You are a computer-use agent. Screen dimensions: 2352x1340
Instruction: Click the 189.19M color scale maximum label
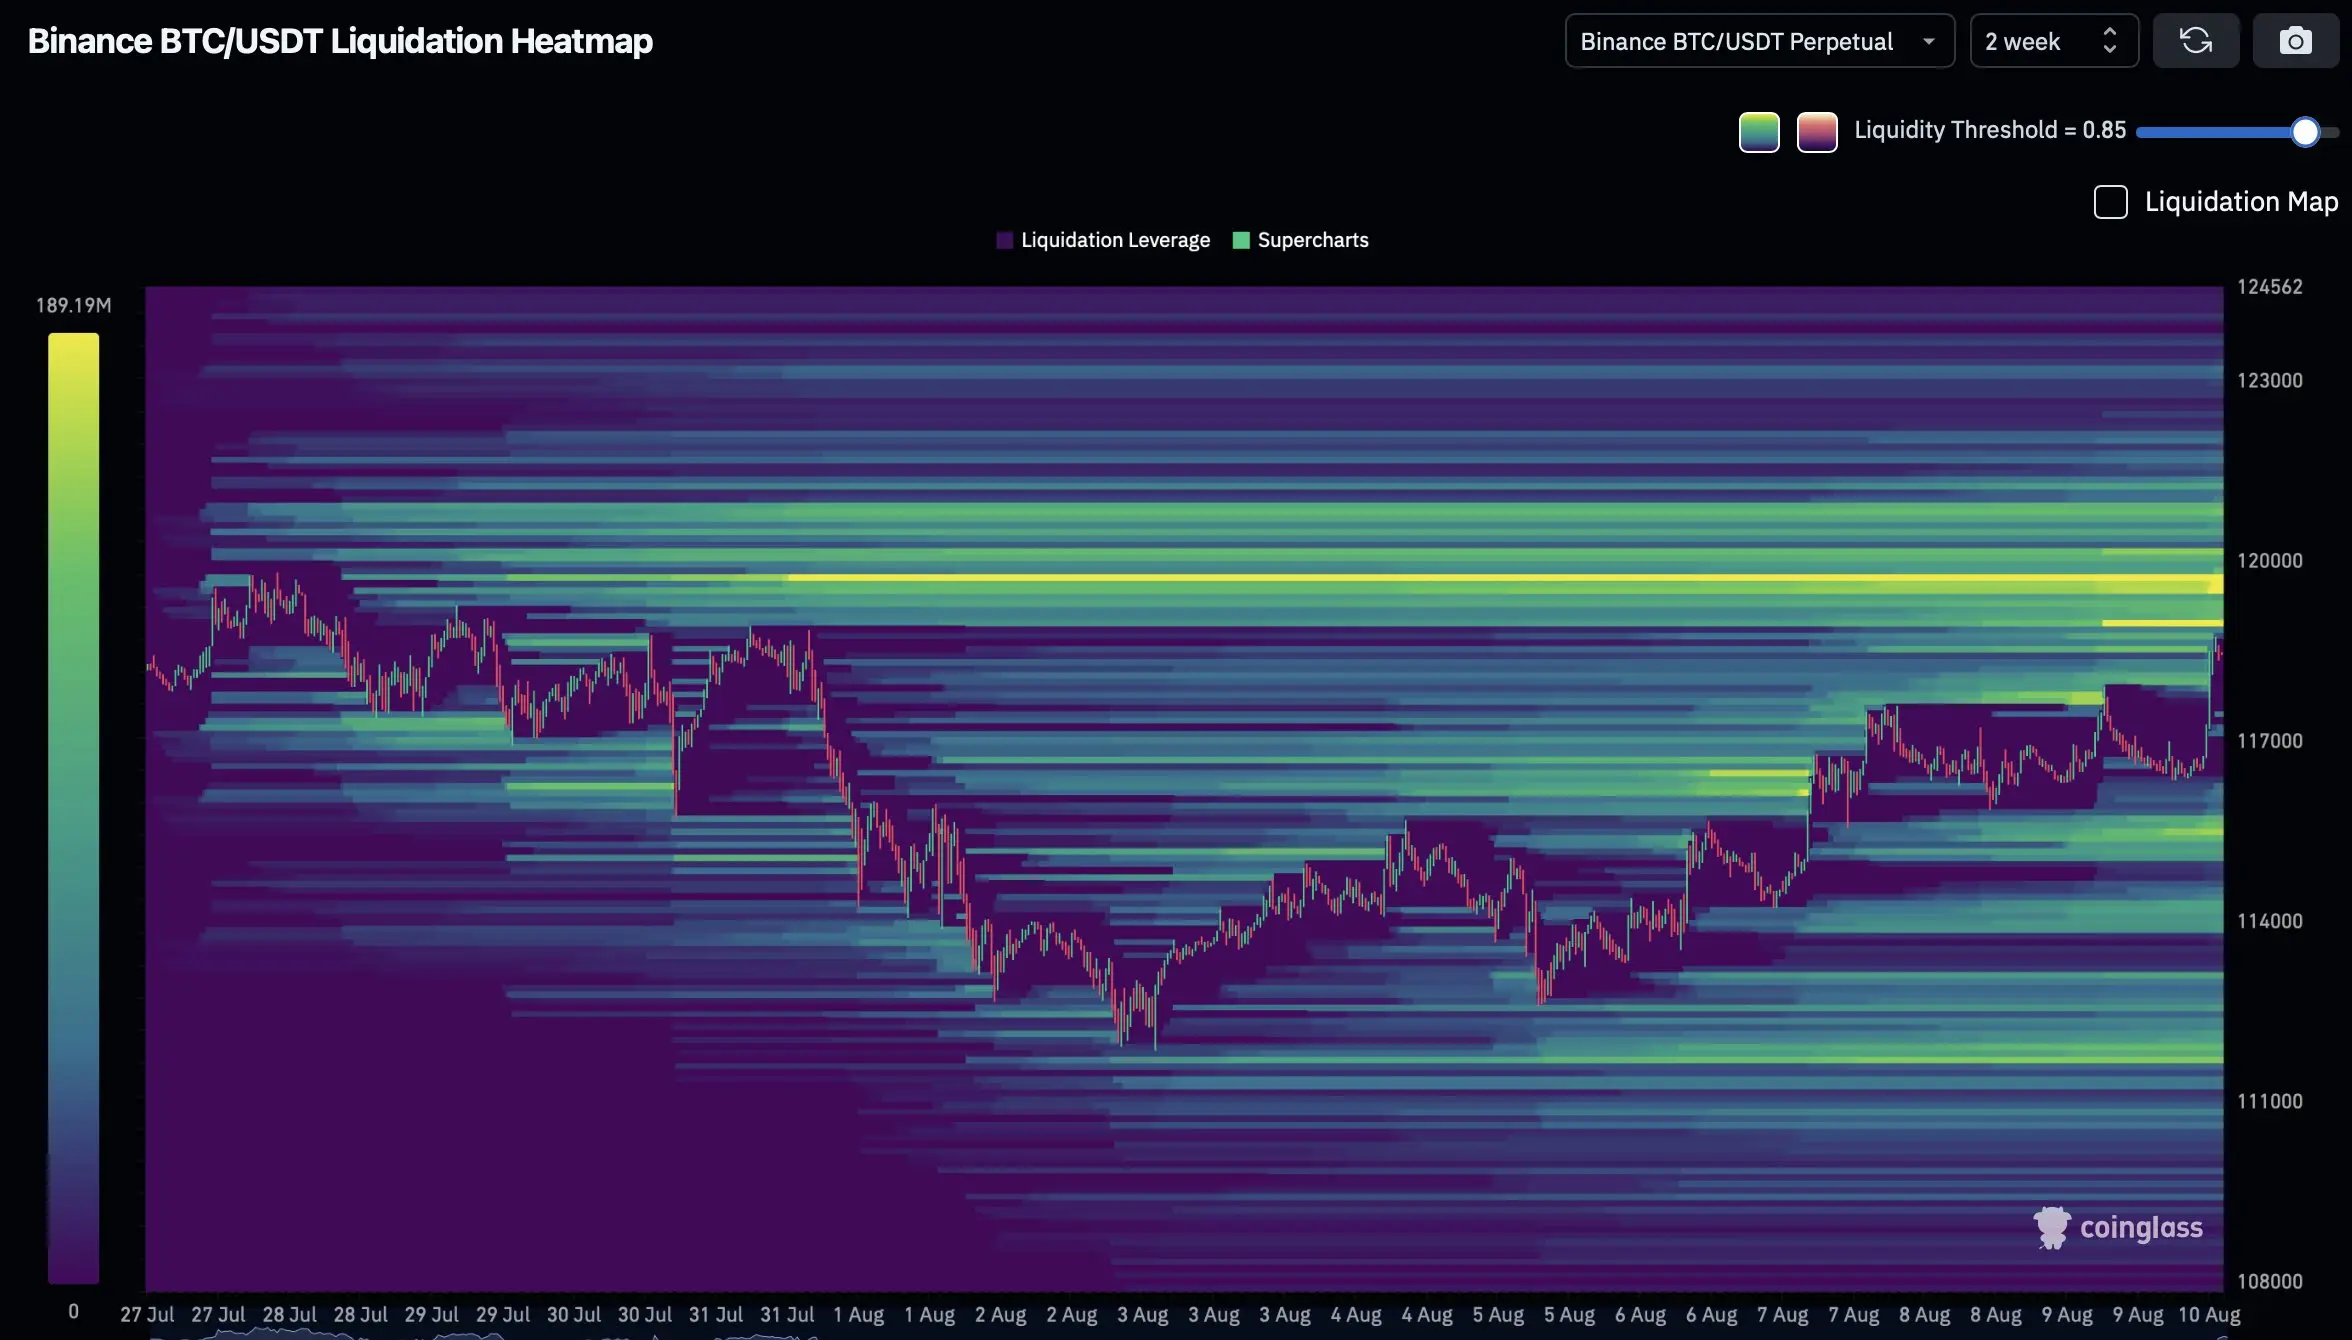pos(74,305)
